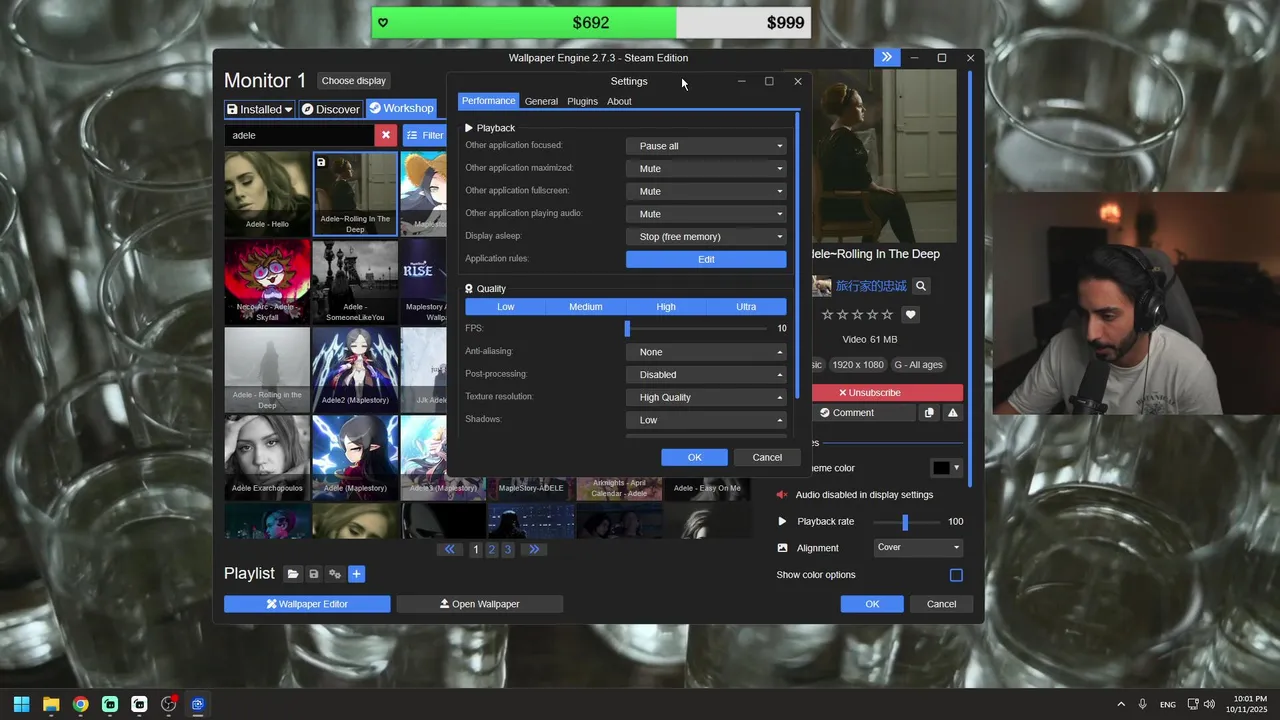1280x720 pixels.
Task: Open Windows Start menu
Action: pyautogui.click(x=21, y=704)
